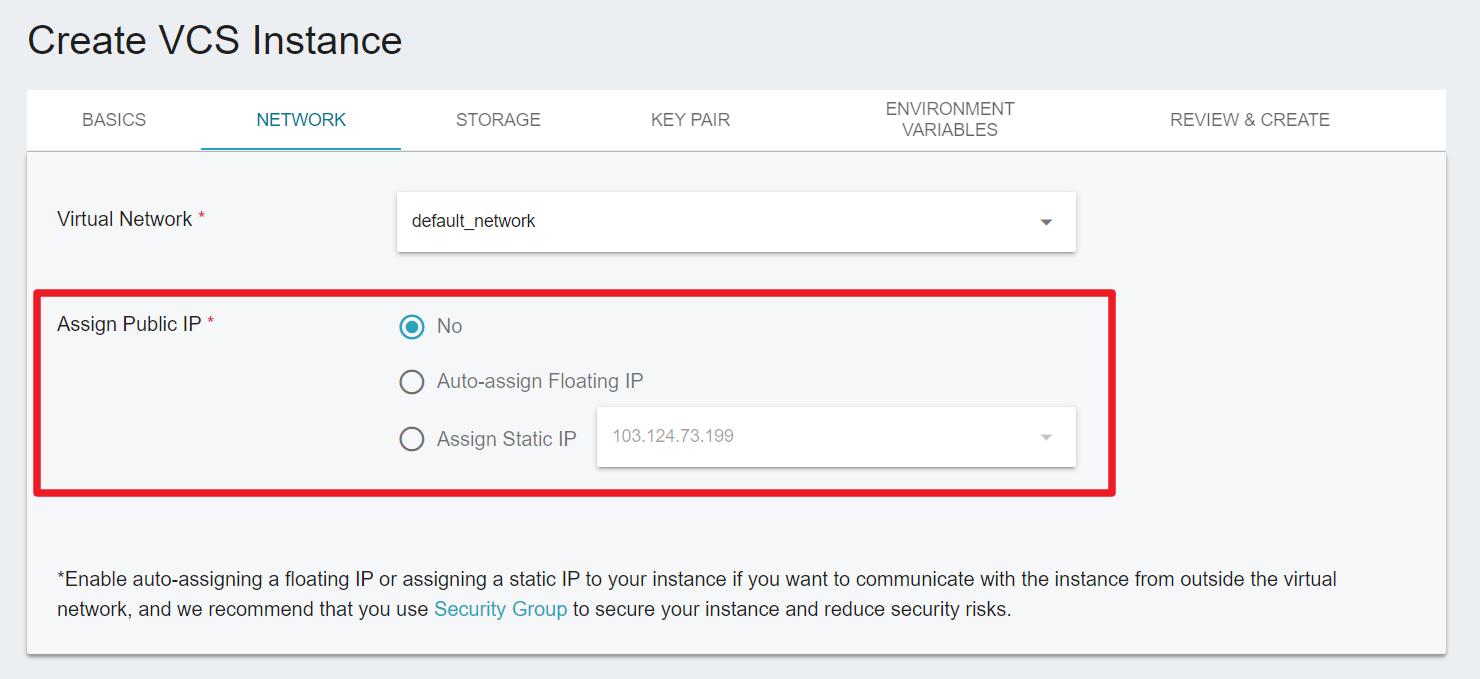
Task: Select the No public IP radio button
Action: pos(412,327)
